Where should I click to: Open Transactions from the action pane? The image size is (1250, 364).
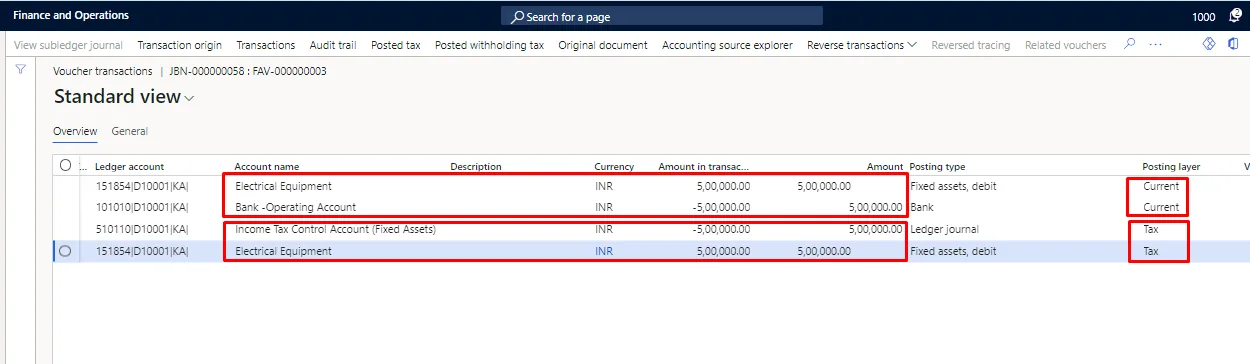(x=266, y=45)
